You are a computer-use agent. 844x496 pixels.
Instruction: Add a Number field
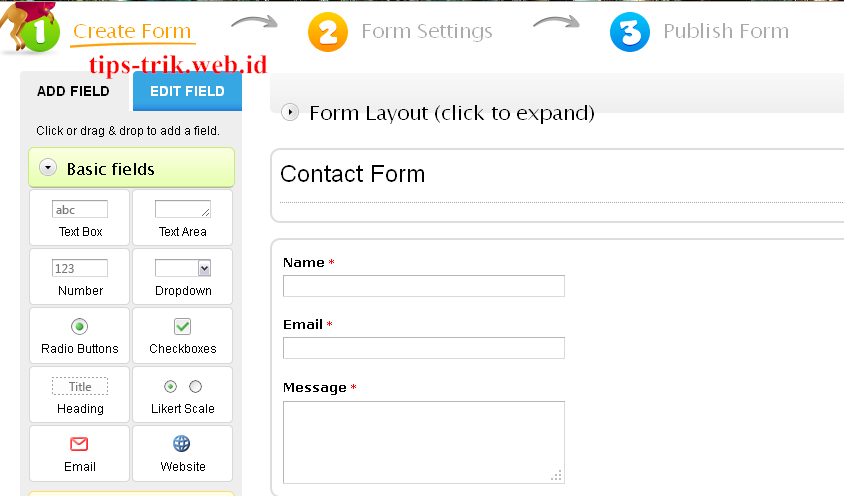coord(80,277)
